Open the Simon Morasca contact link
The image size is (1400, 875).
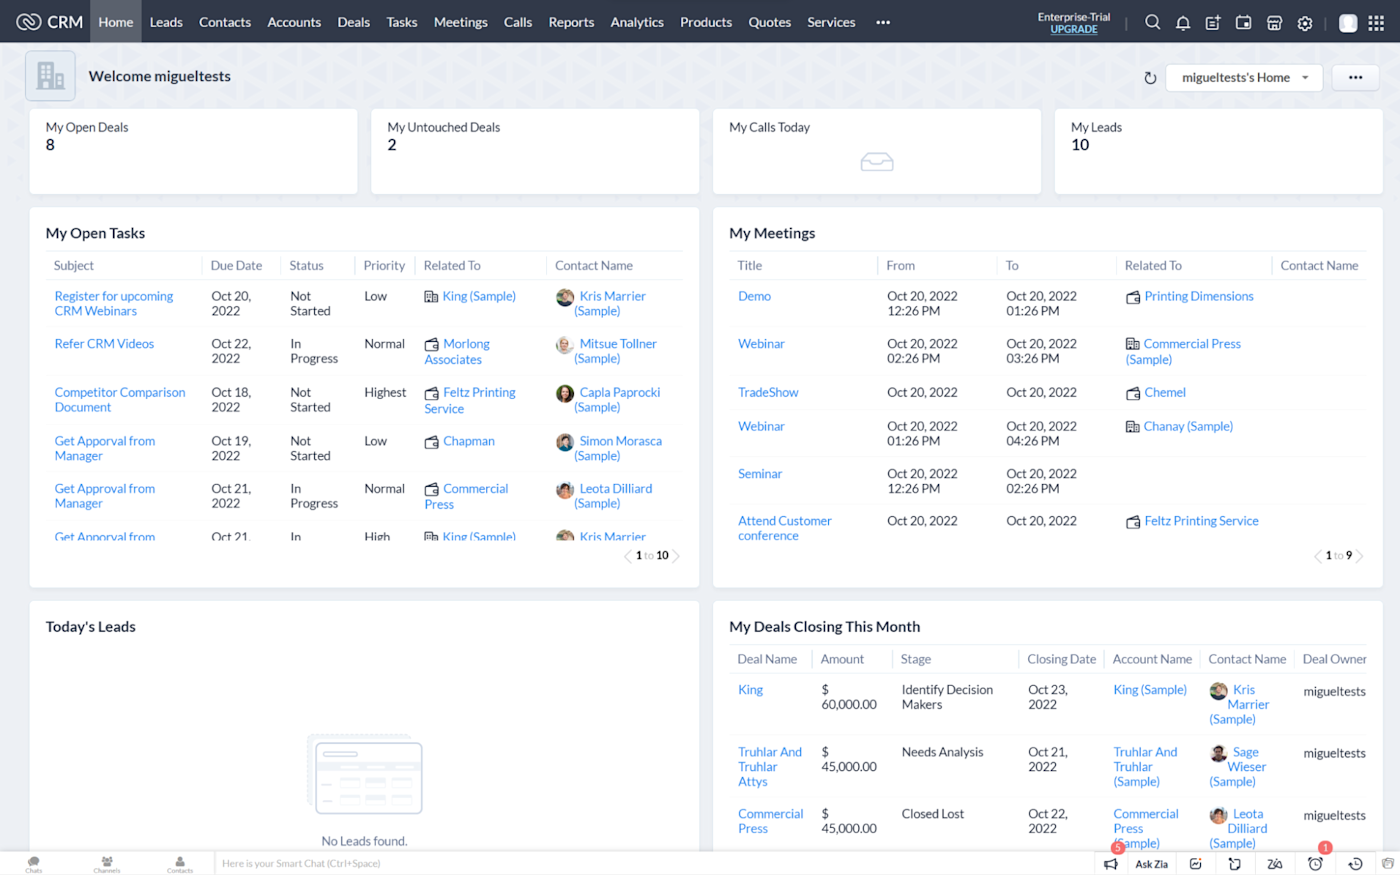(x=620, y=448)
